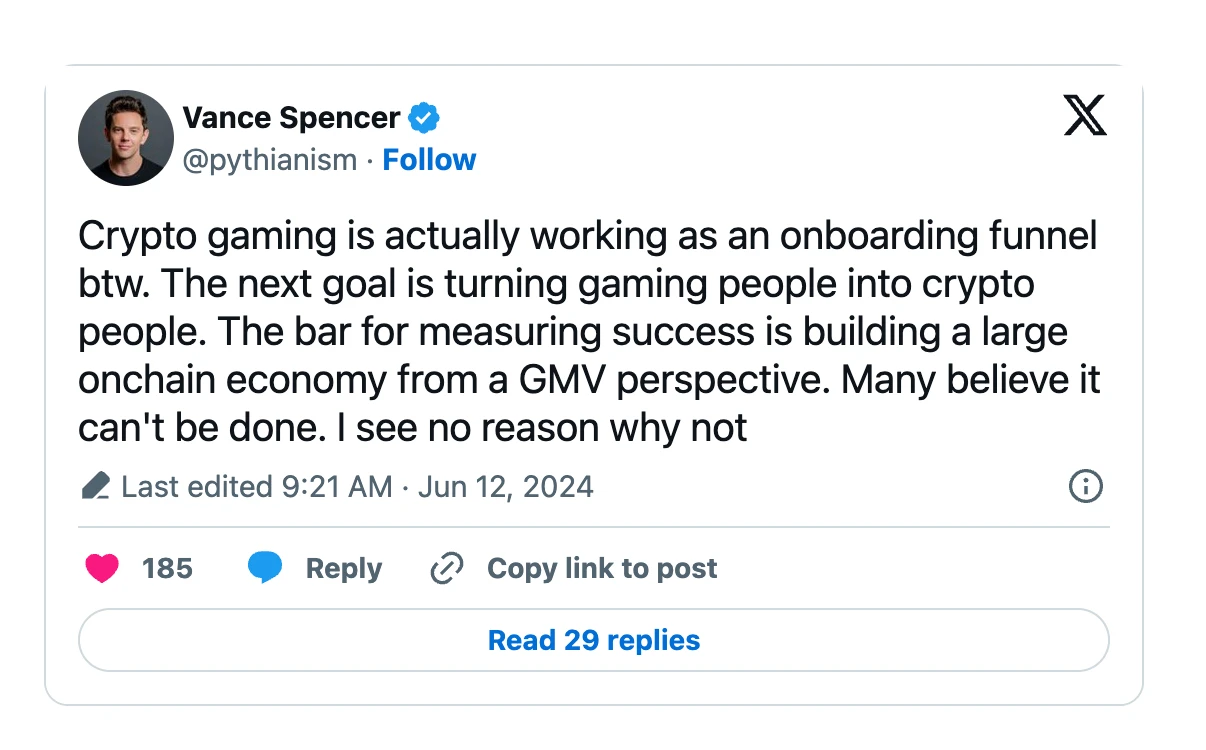1206x750 pixels.
Task: Click the blue verified badge icon
Action: tap(424, 118)
